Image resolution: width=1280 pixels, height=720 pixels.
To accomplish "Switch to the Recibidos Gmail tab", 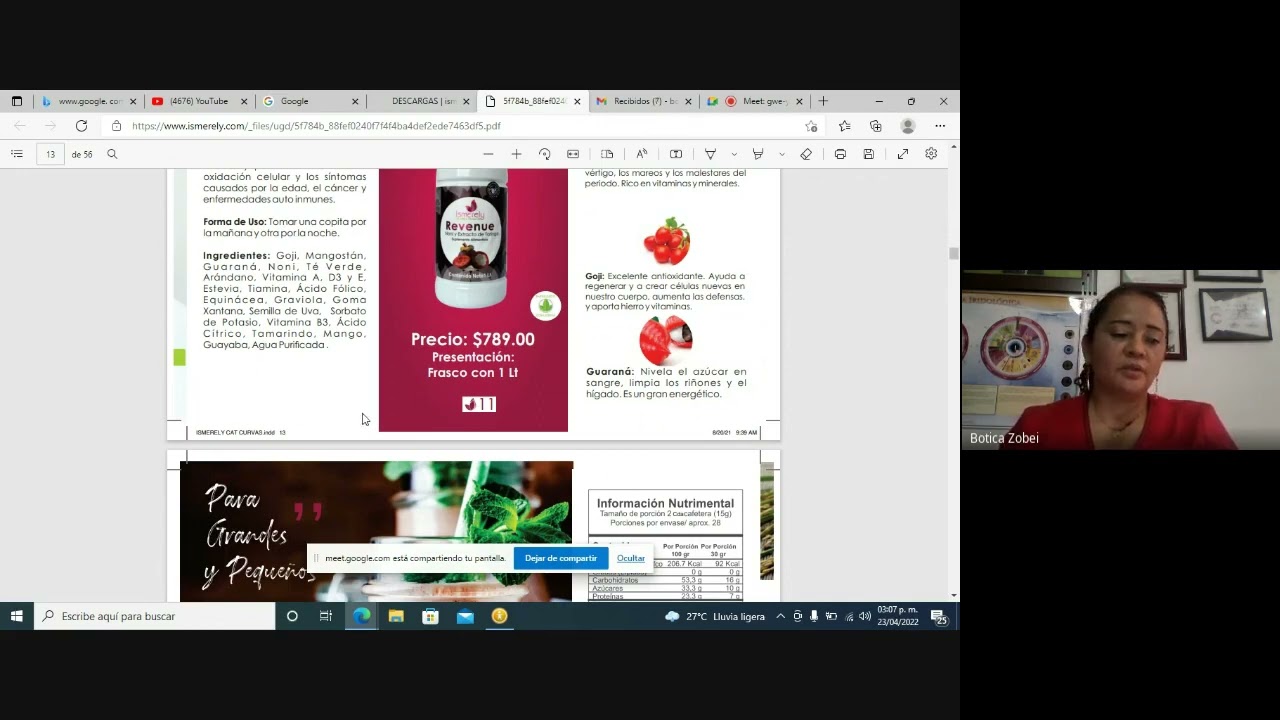I will (x=644, y=101).
